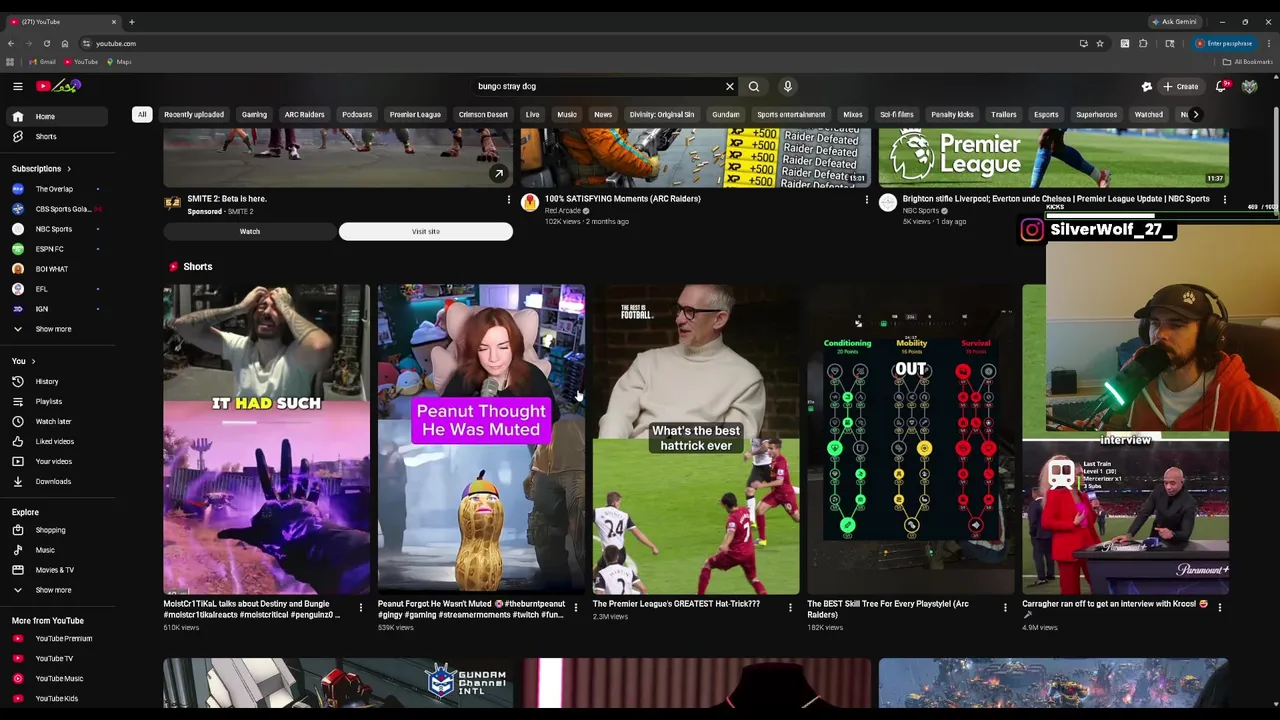Open options for Brighton stifle Liverpool video
Image resolution: width=1280 pixels, height=720 pixels.
(x=1224, y=200)
